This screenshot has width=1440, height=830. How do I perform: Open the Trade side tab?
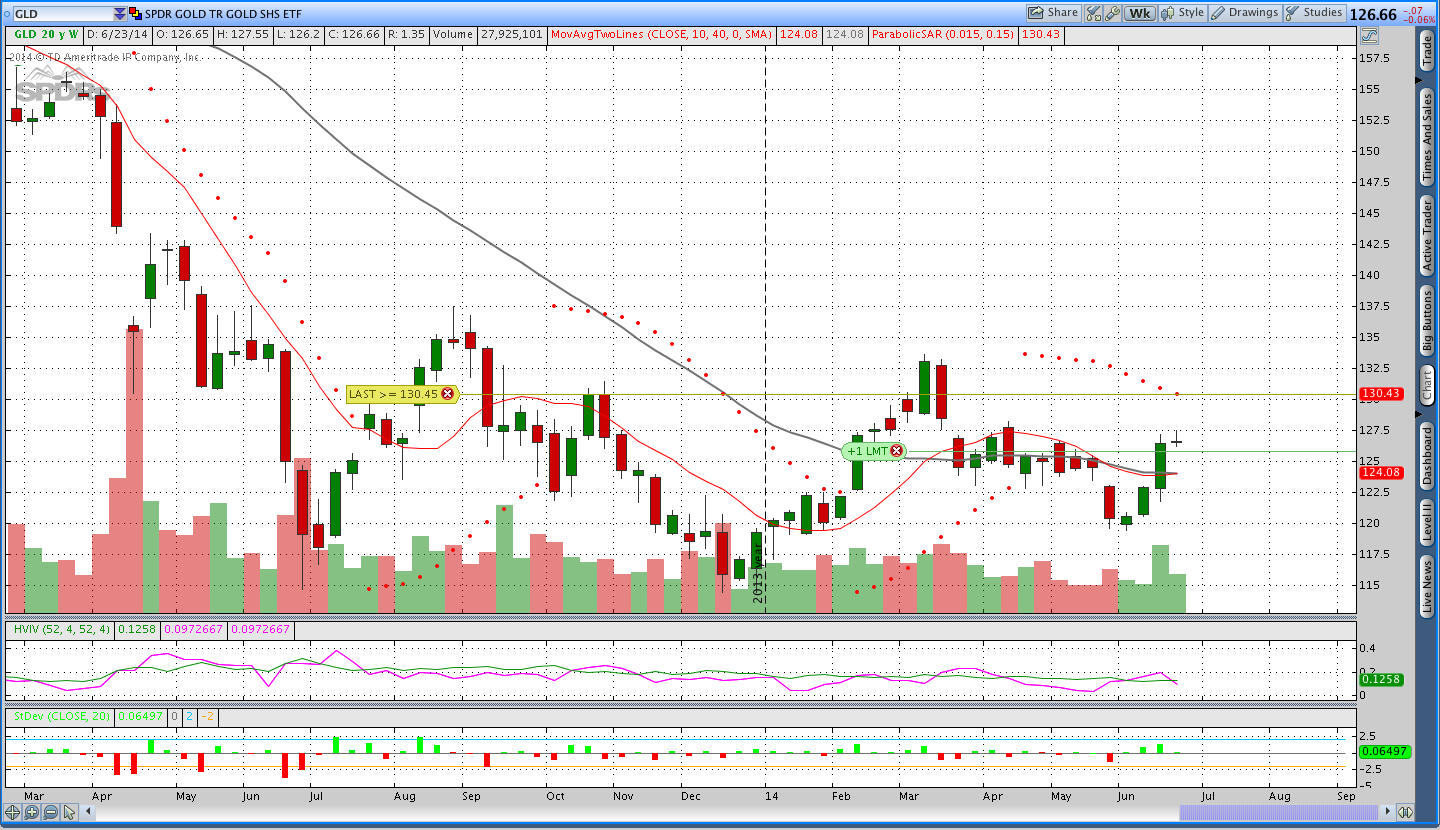[x=1427, y=51]
